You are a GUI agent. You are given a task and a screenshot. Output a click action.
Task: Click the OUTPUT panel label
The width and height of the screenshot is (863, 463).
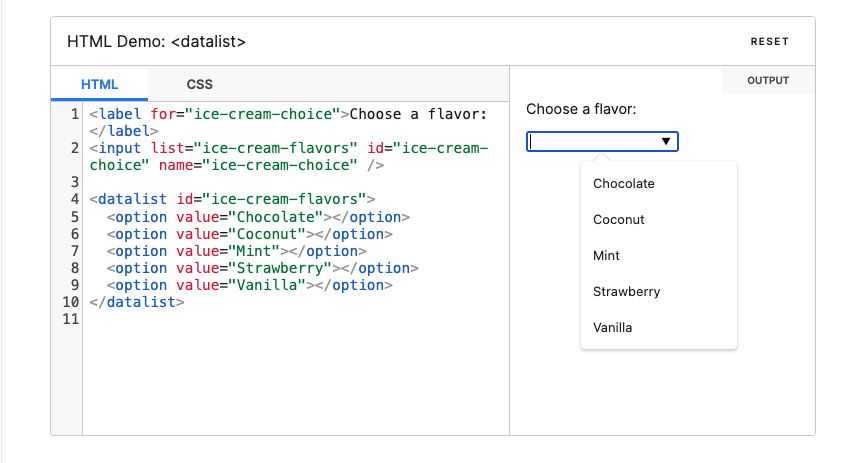pos(768,80)
